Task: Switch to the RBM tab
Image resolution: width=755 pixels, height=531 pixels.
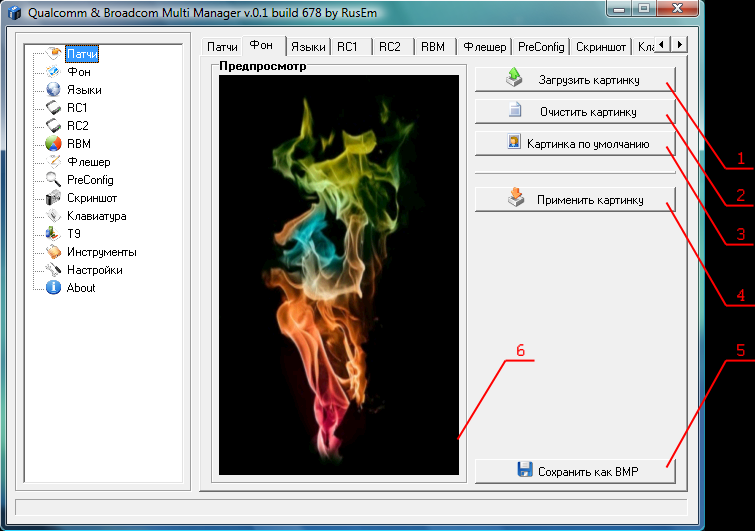Action: (432, 47)
